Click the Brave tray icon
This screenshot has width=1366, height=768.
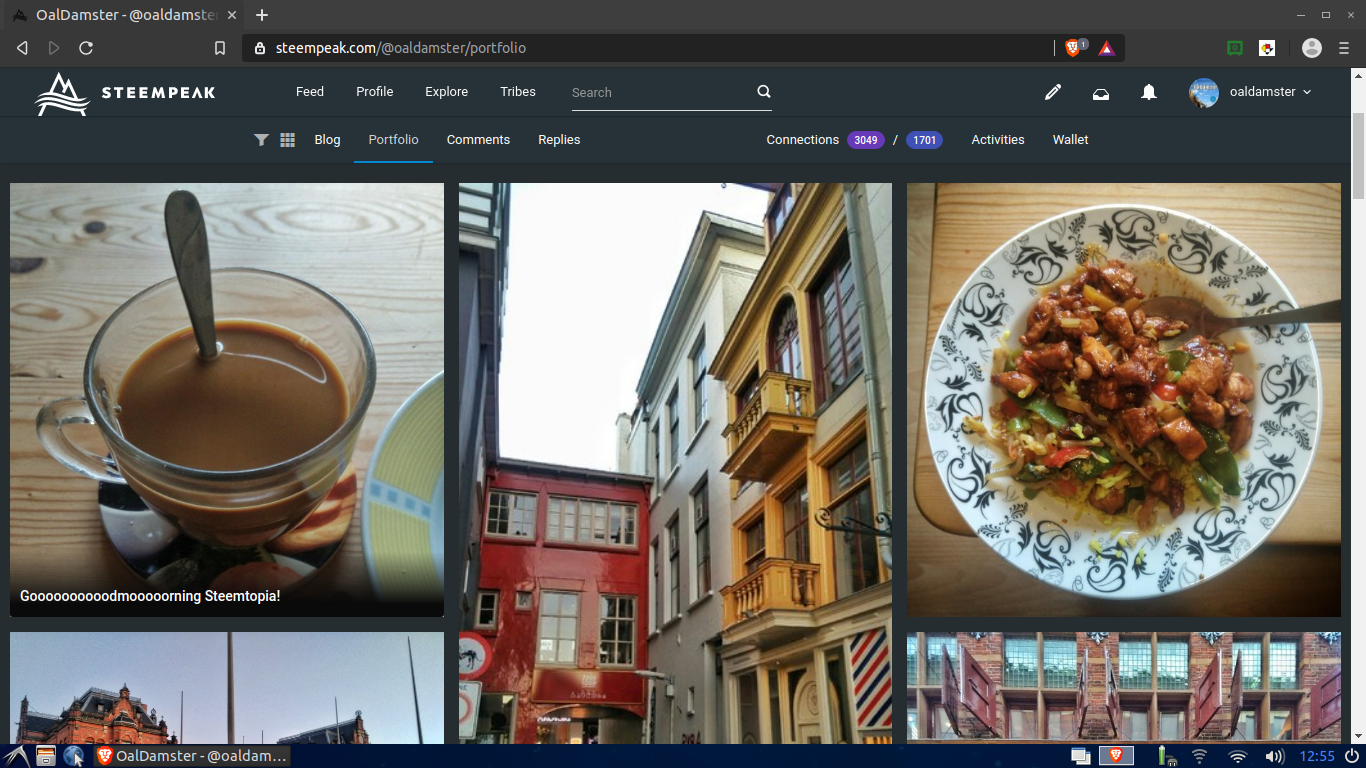coord(1117,756)
